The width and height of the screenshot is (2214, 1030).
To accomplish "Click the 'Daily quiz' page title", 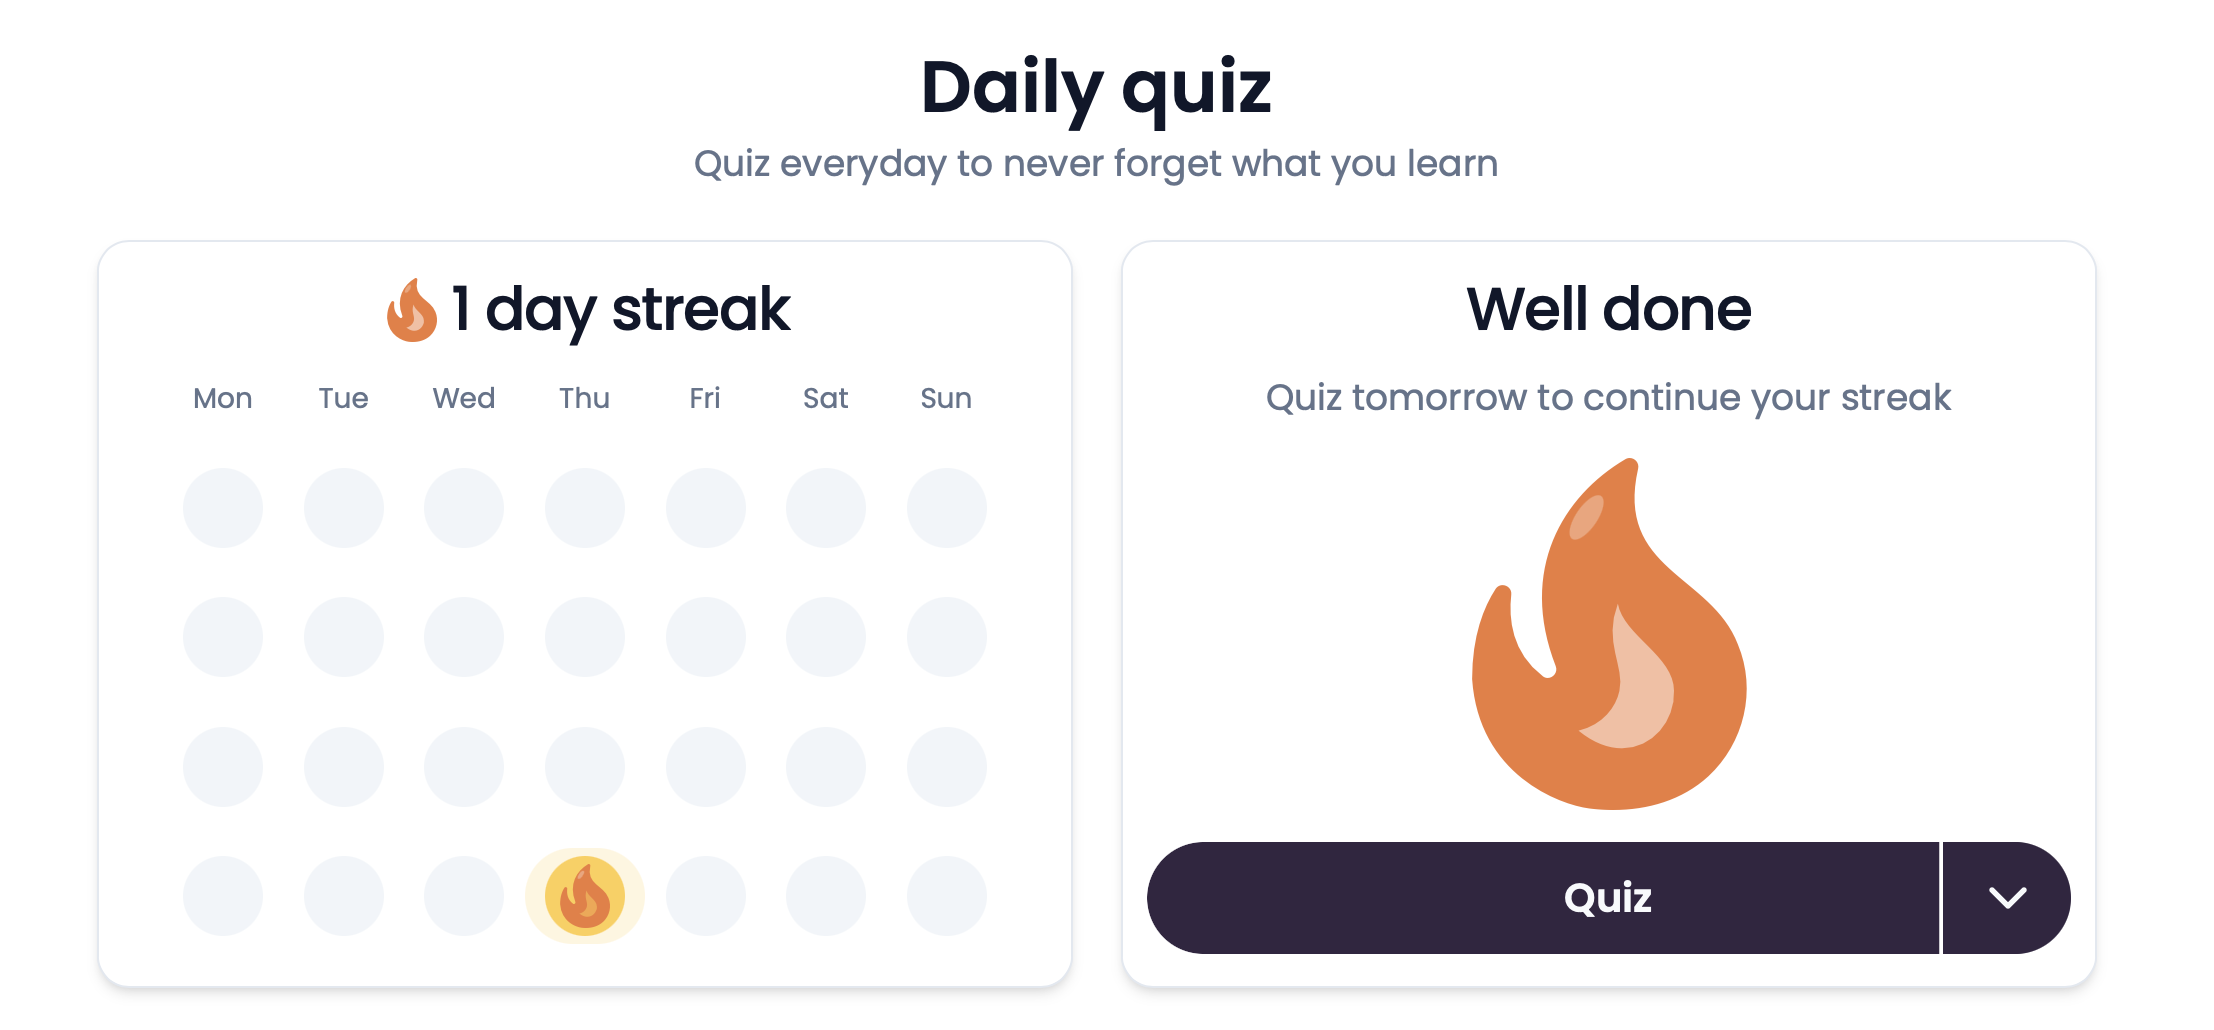I will (1096, 88).
